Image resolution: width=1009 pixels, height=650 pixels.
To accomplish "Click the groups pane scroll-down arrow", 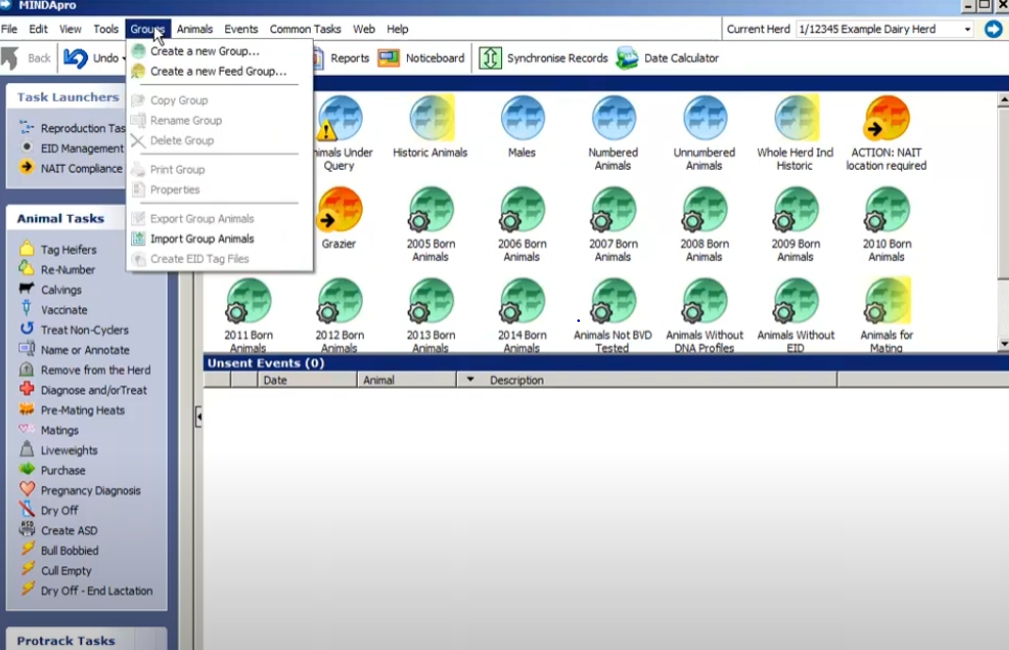I will tap(1003, 345).
